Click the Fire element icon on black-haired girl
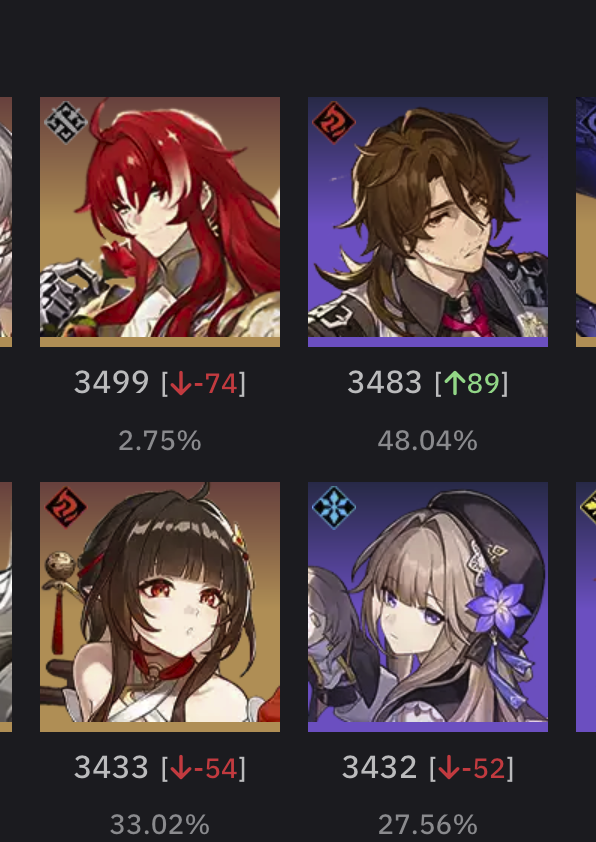This screenshot has height=842, width=596. pyautogui.click(x=66, y=507)
